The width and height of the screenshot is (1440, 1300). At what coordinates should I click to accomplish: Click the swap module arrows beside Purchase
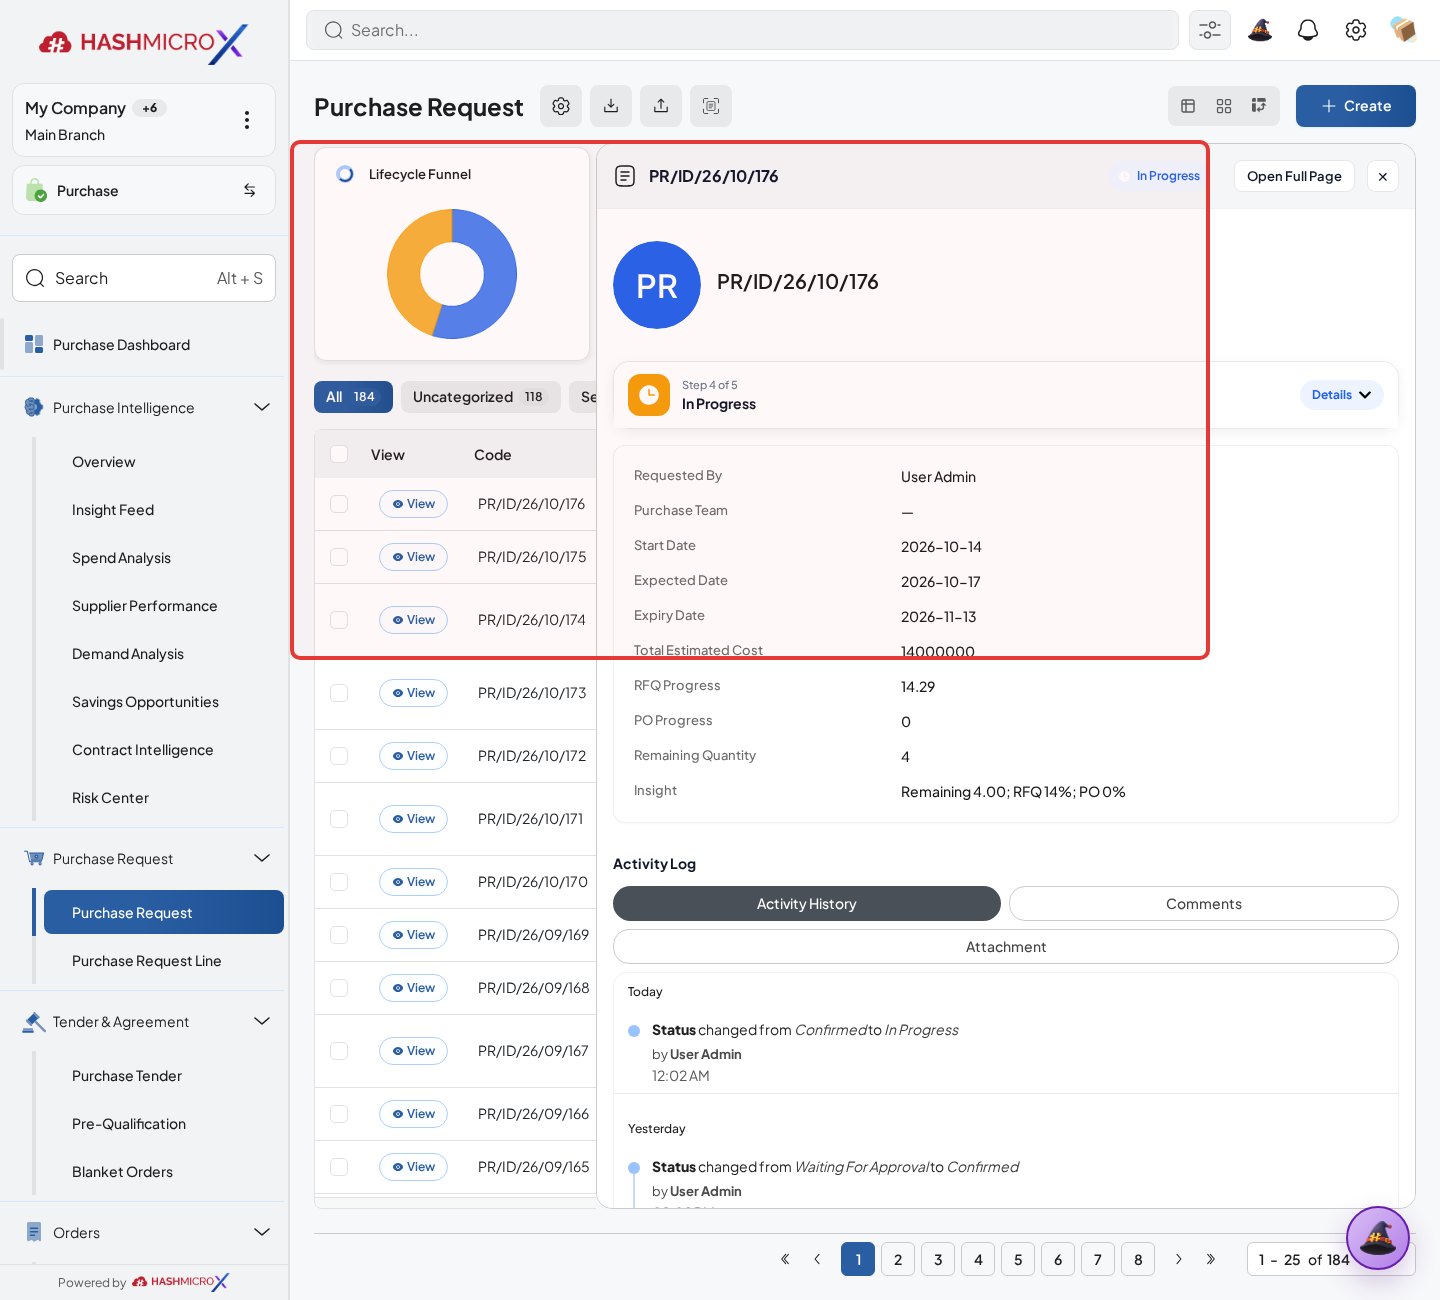pos(250,190)
